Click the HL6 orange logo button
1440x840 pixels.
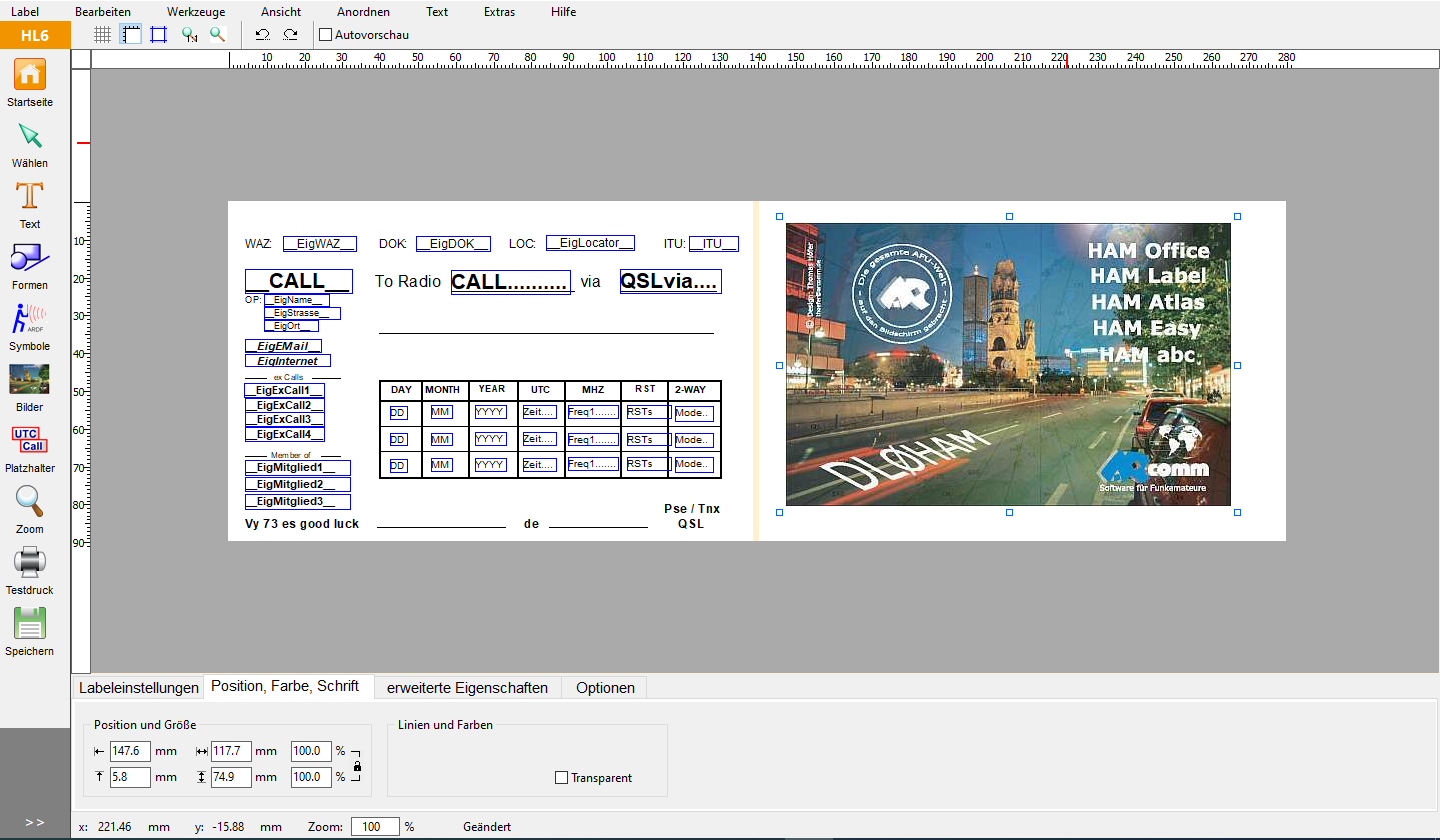(x=35, y=35)
